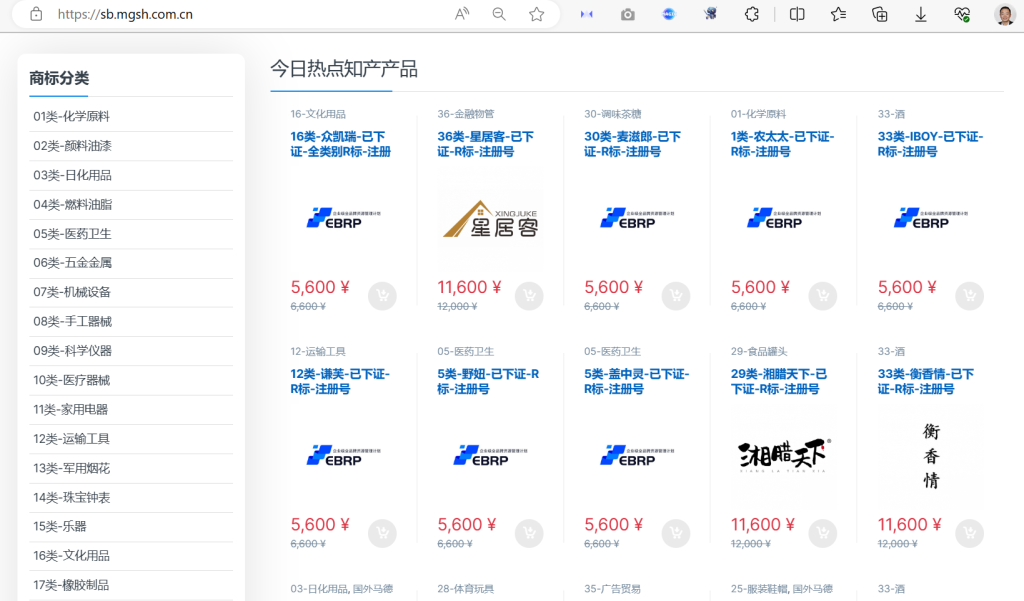Click the round blue extension icon
Image resolution: width=1024 pixels, height=601 pixels.
point(669,14)
